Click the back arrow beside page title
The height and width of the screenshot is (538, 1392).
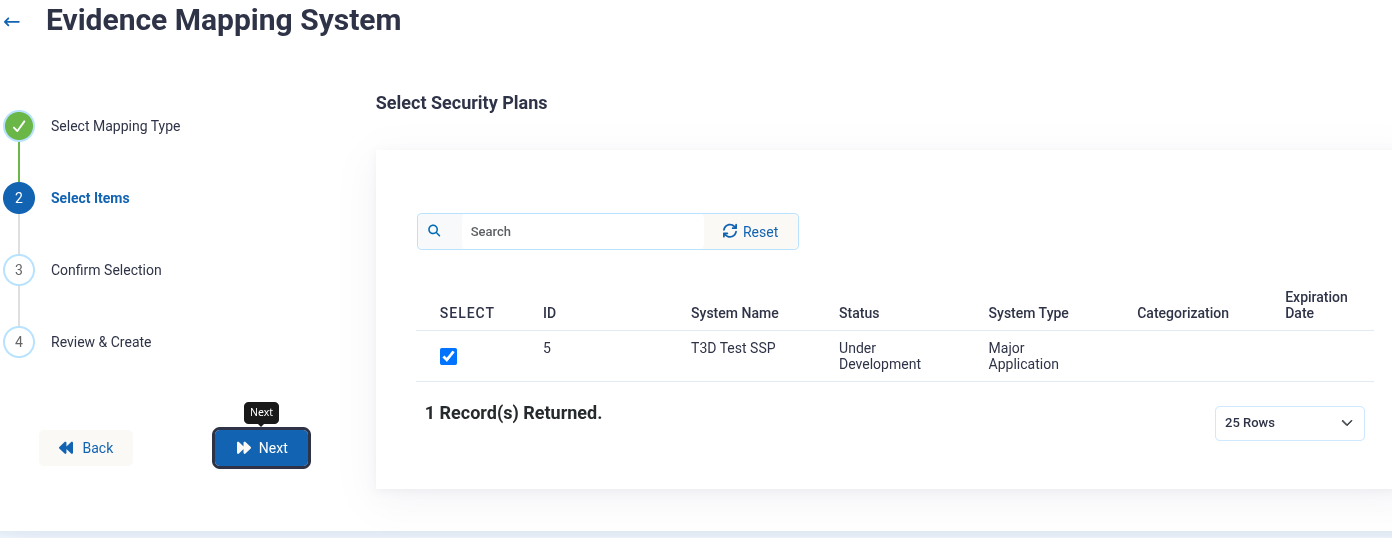[x=12, y=21]
